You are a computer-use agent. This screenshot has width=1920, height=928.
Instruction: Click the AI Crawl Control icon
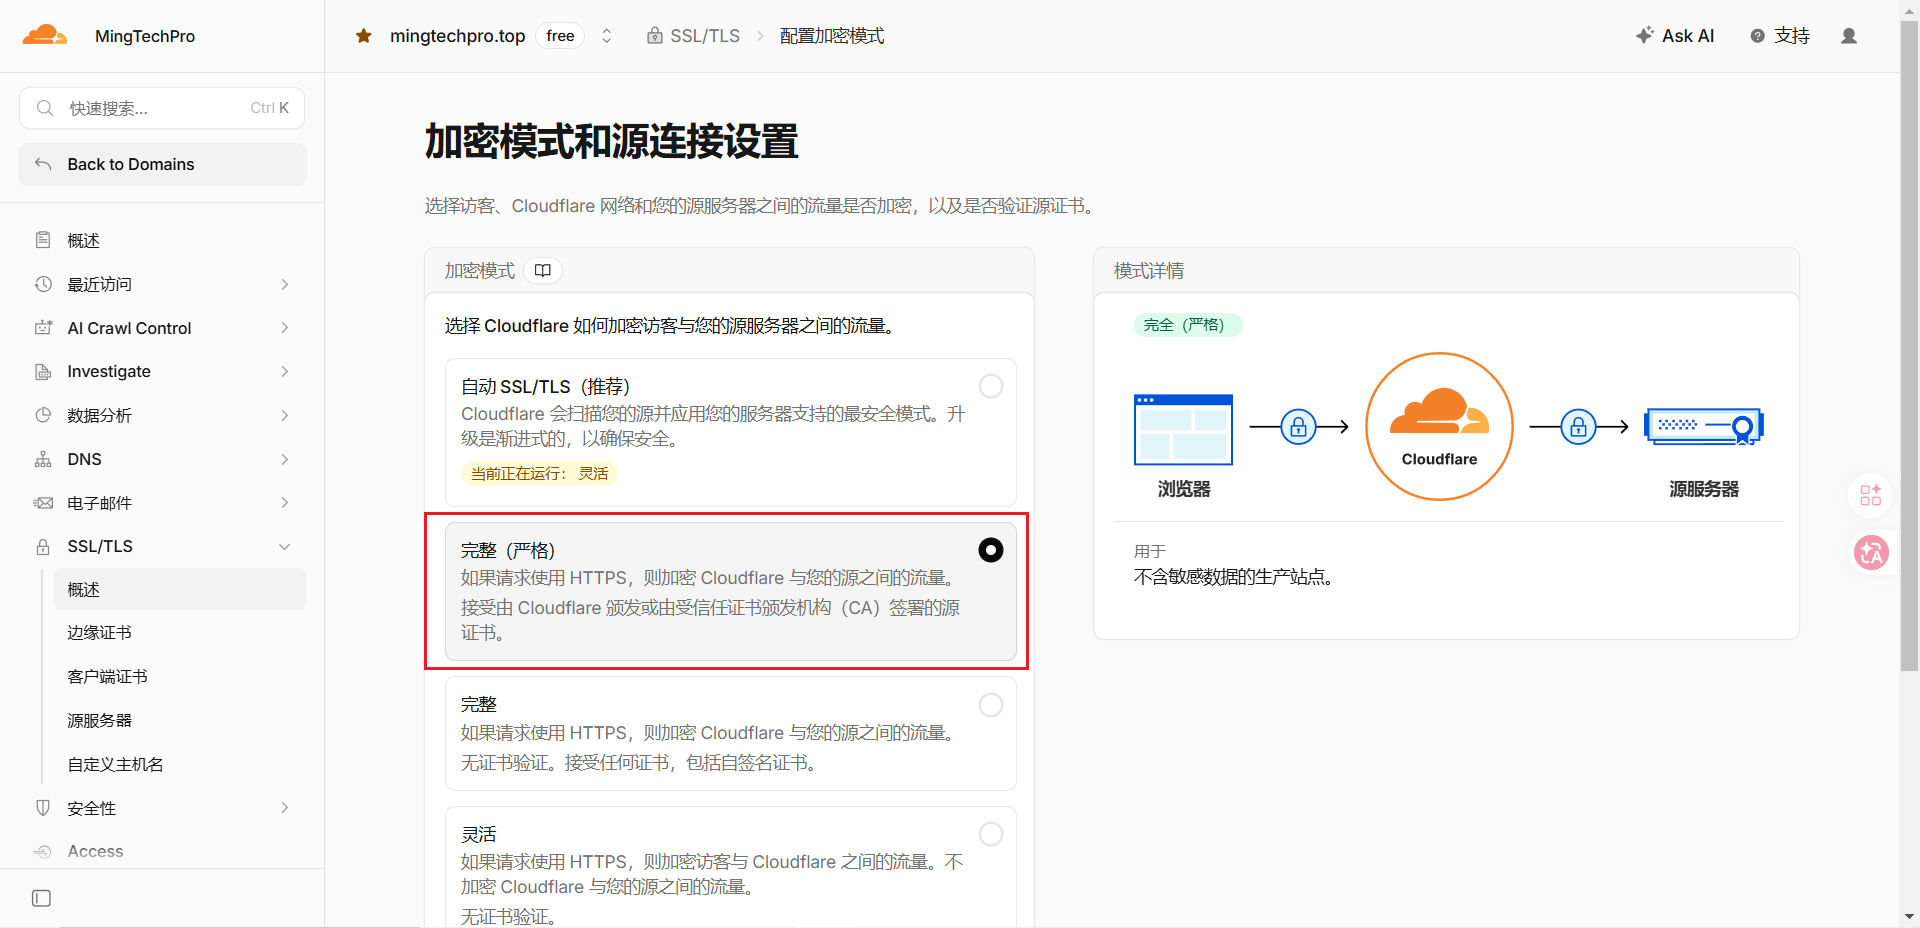[x=43, y=328]
